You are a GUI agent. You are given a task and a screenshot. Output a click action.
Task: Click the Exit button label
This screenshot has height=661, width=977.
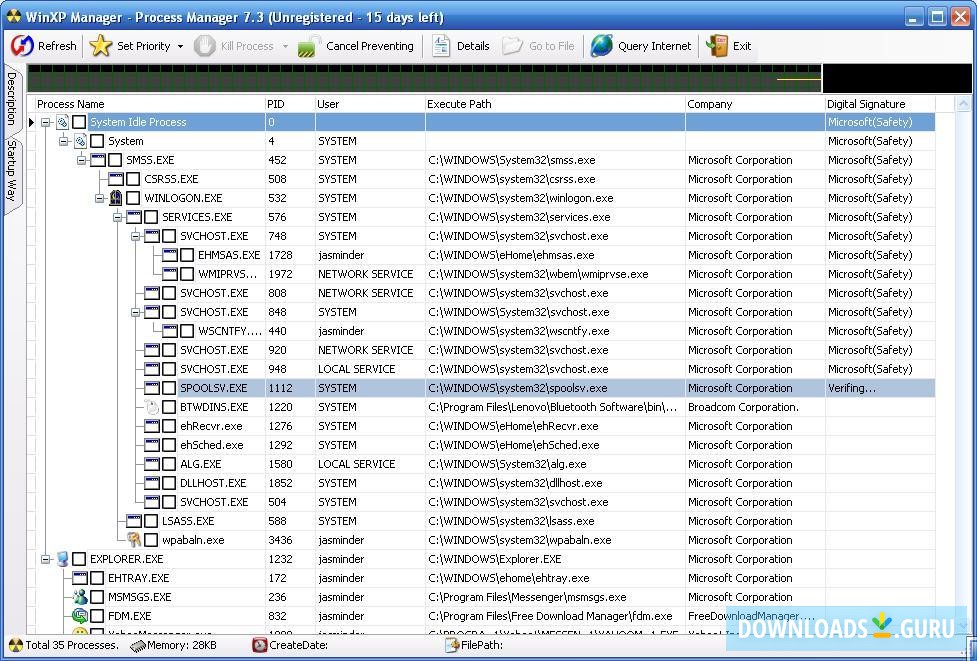point(741,46)
